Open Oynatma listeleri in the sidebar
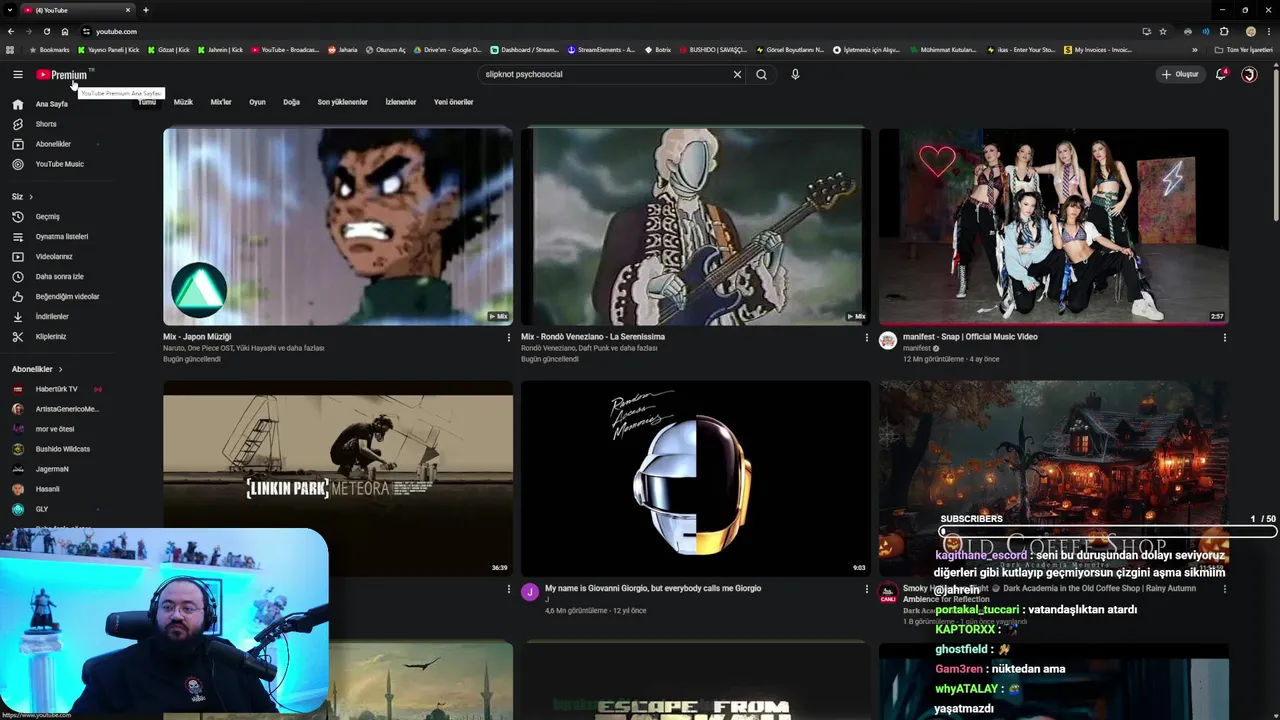1280x720 pixels. tap(60, 236)
